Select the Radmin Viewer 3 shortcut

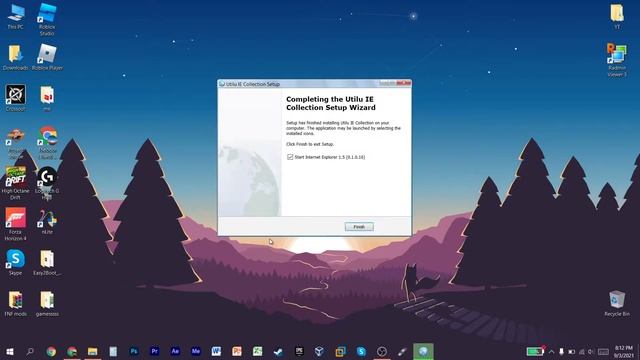[617, 60]
